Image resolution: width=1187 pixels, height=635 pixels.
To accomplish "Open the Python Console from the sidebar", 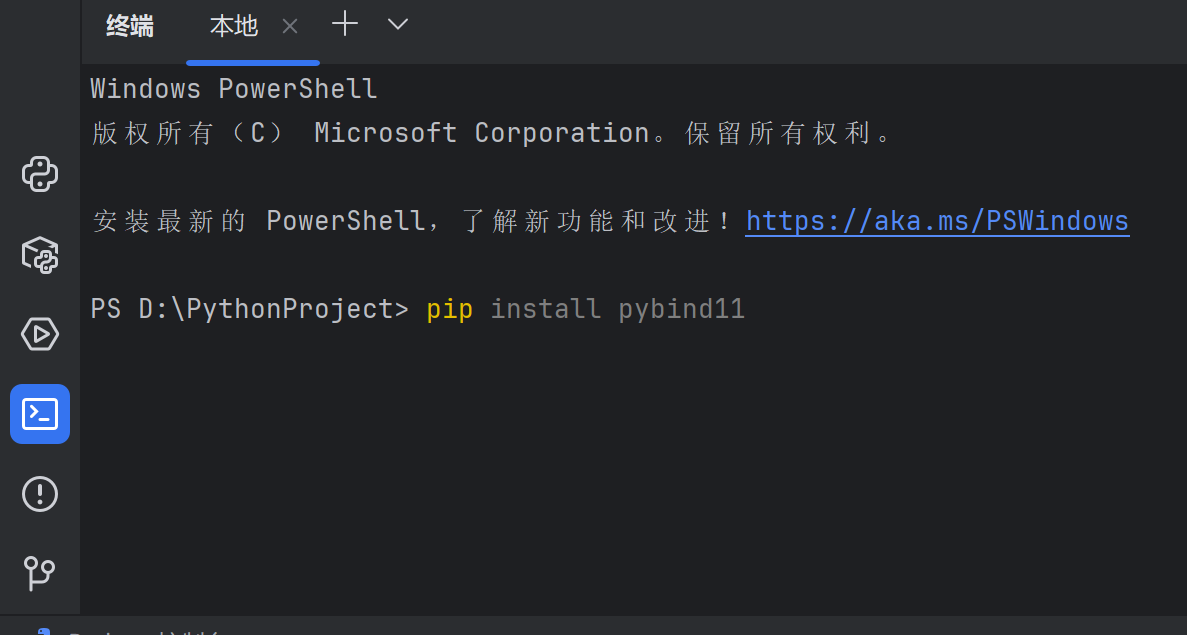I will 40,174.
